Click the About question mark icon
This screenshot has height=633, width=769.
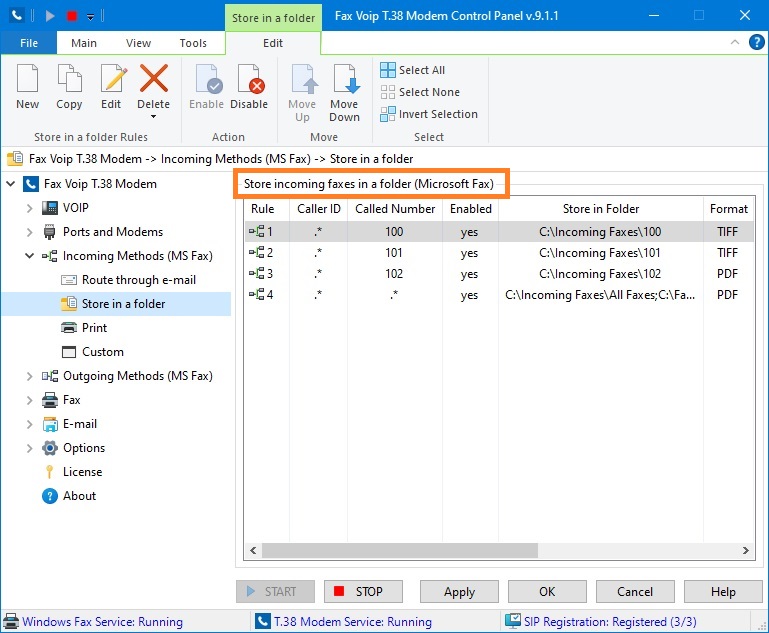click(50, 496)
